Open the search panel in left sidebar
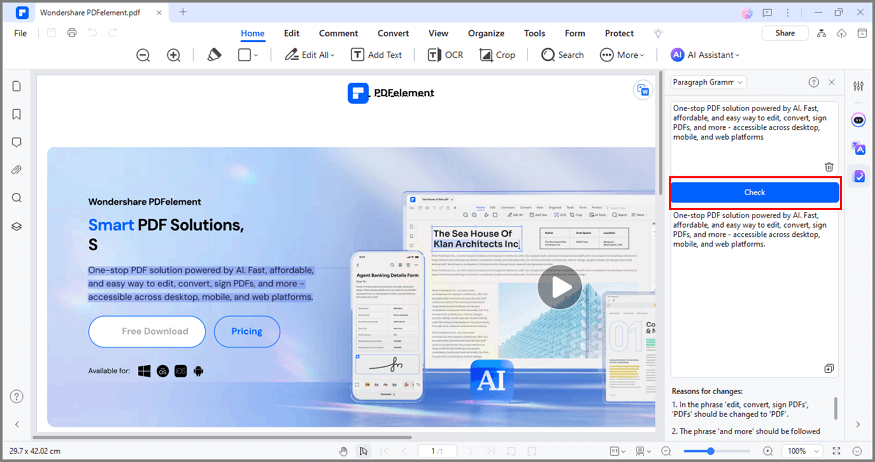 [17, 198]
